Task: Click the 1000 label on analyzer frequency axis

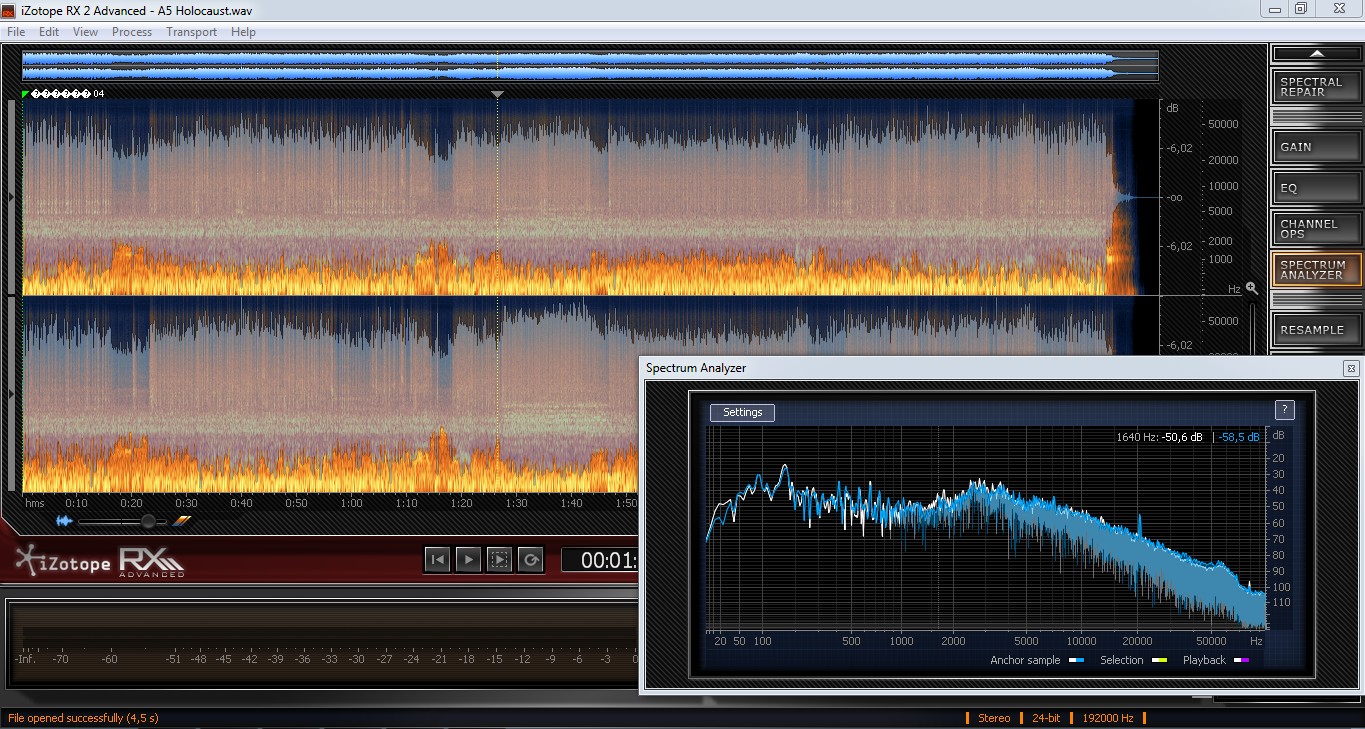Action: click(x=901, y=641)
